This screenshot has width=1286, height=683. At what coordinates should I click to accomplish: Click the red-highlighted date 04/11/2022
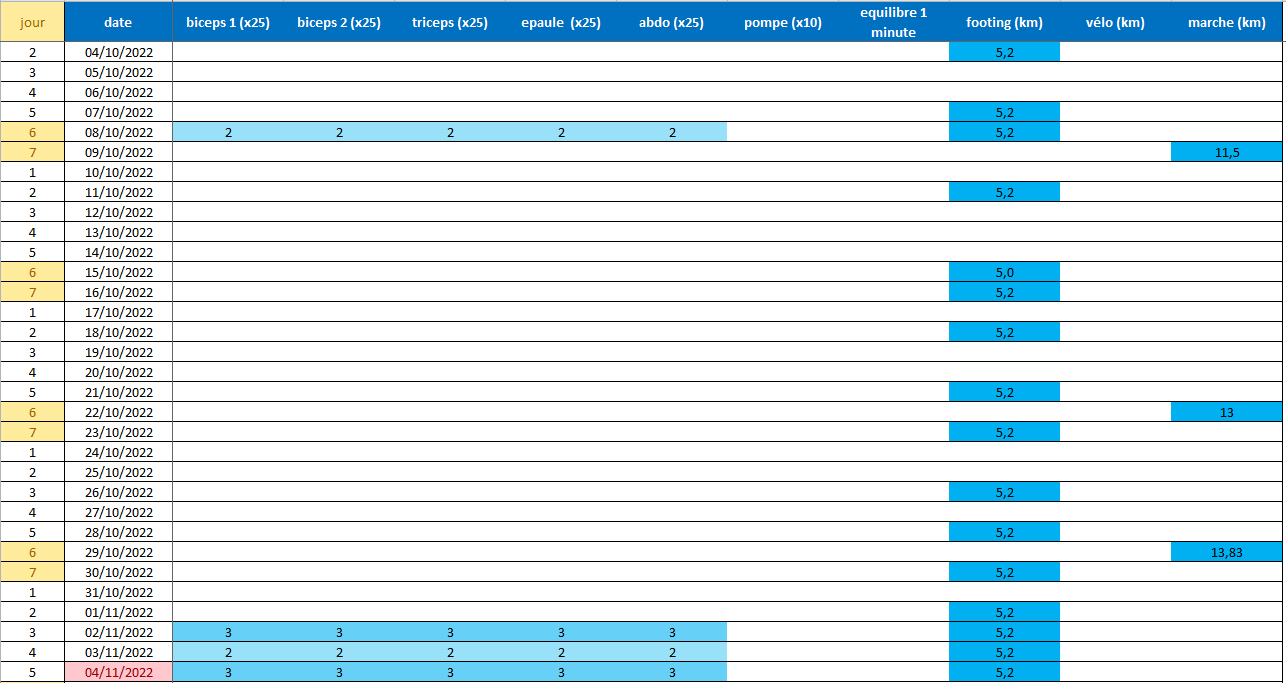(x=118, y=672)
